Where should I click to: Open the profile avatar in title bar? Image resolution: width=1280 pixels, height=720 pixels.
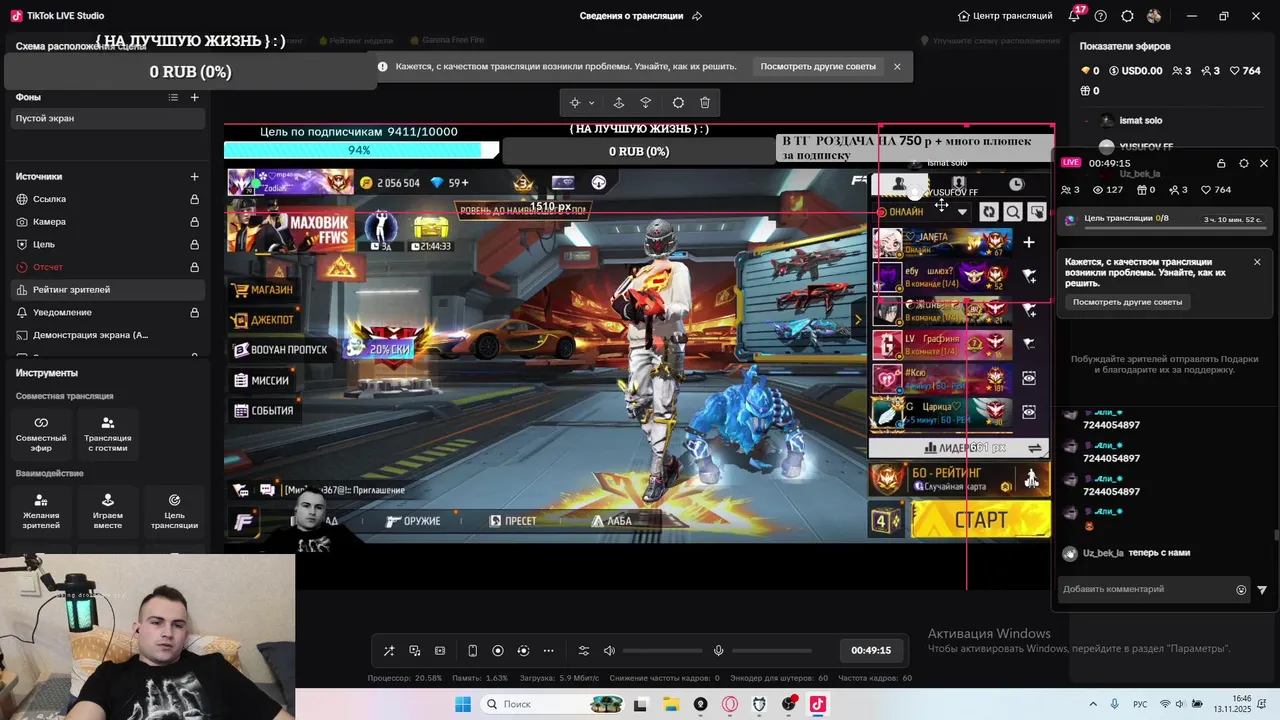1154,16
